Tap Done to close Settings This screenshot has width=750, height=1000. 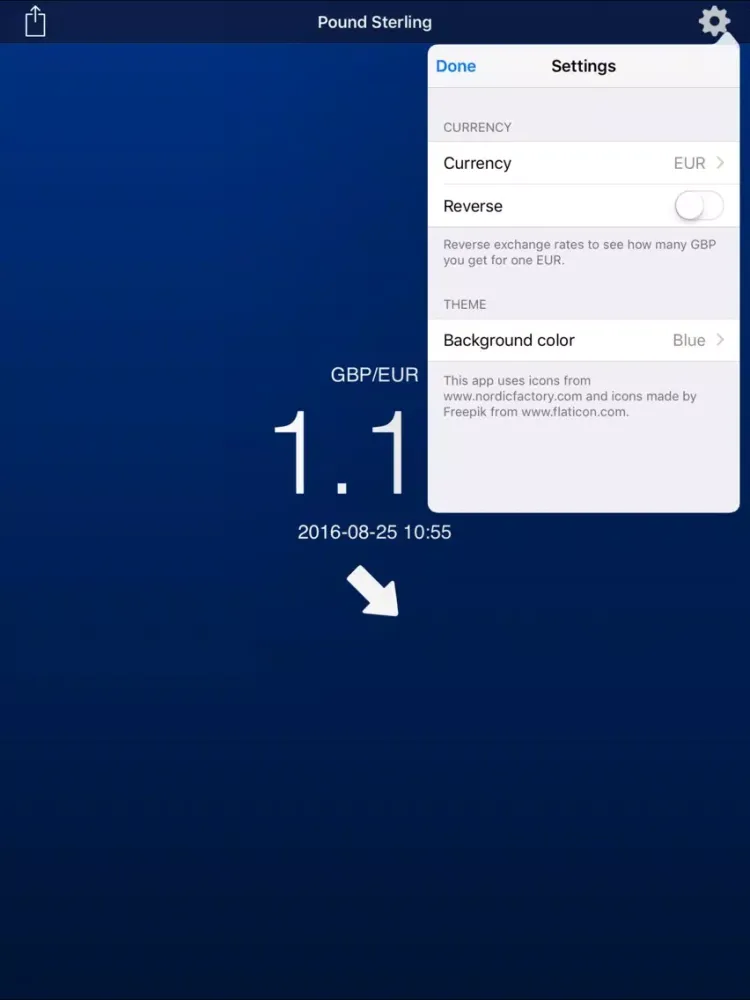(x=455, y=66)
